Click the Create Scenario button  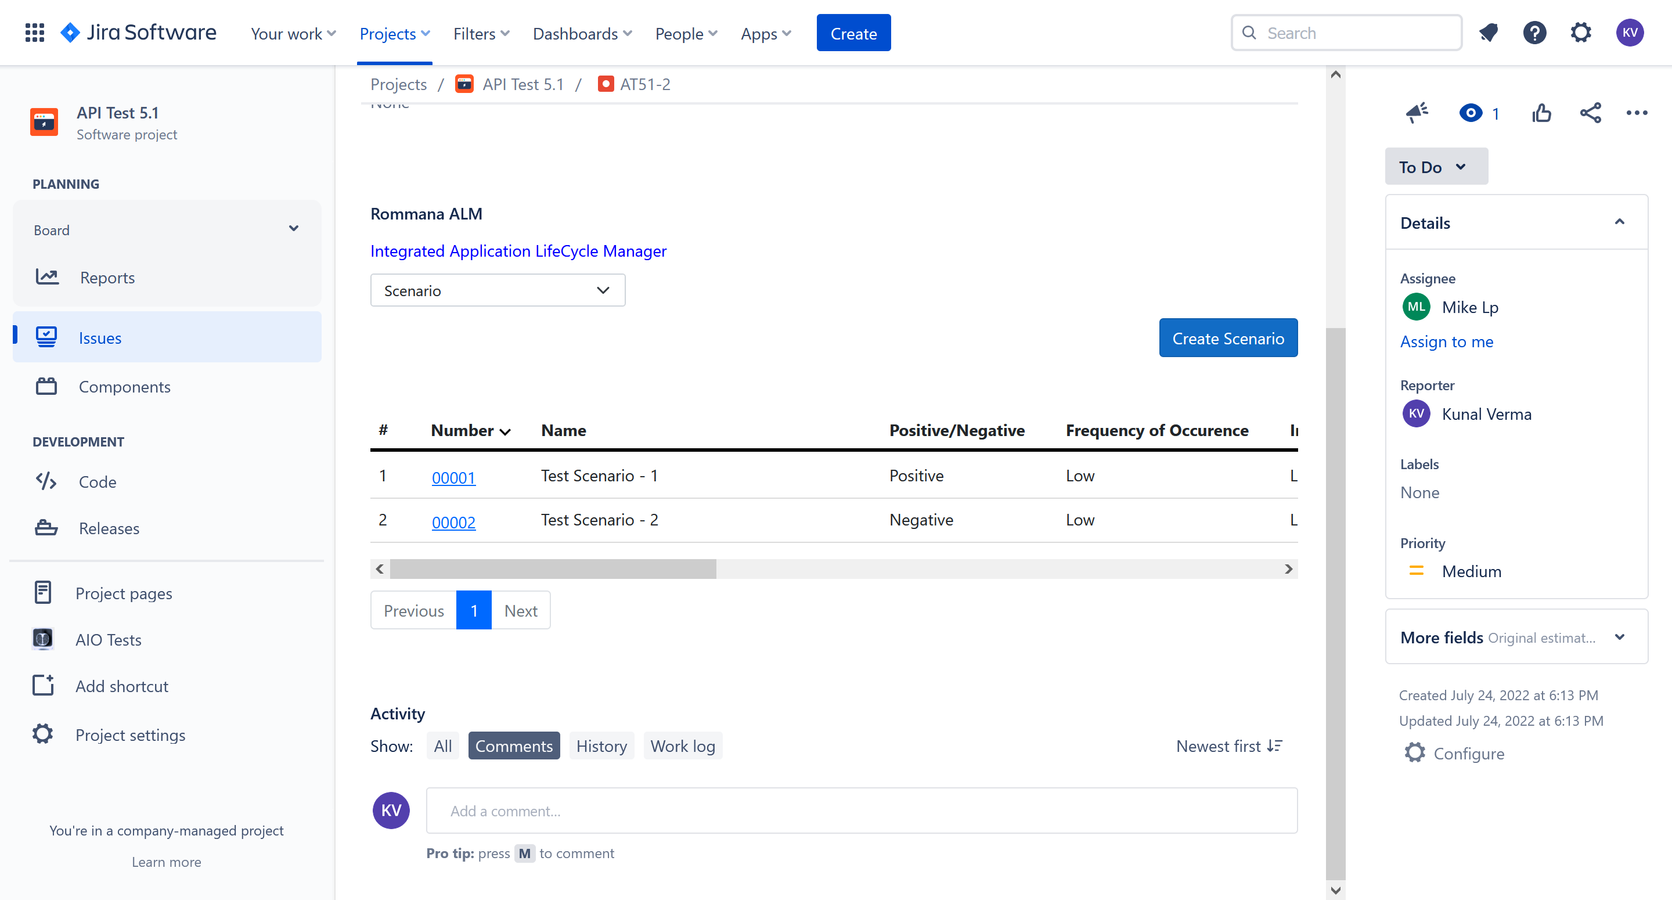point(1228,338)
